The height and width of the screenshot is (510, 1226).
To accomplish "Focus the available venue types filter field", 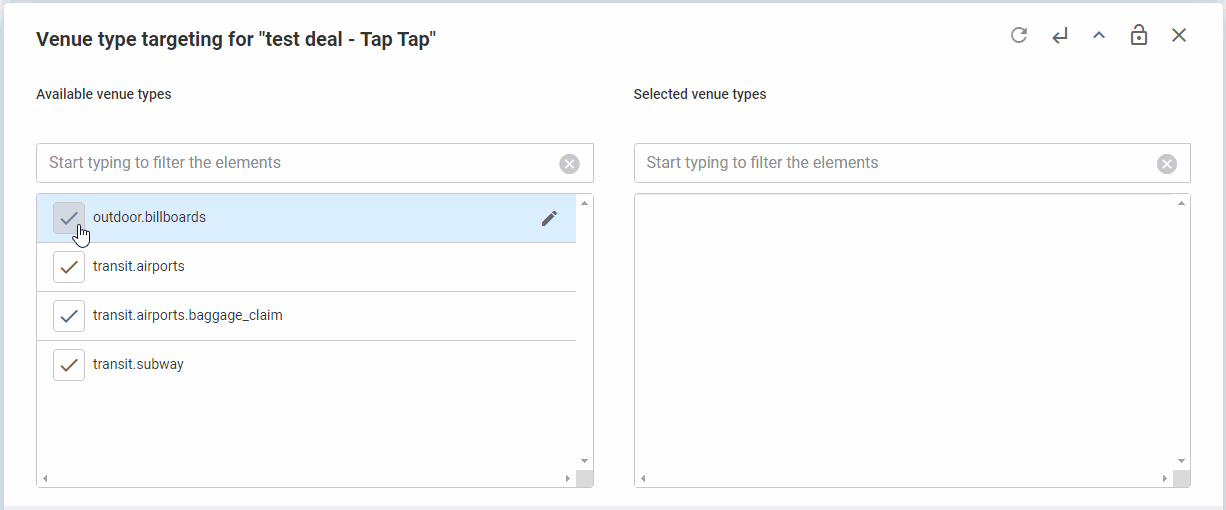I will tap(300, 163).
